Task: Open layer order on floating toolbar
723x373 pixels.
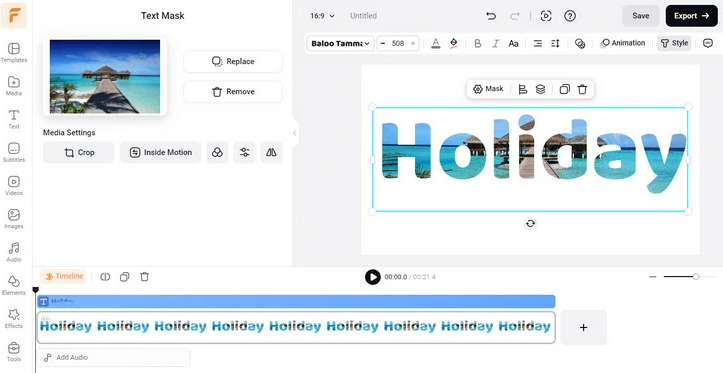Action: click(540, 89)
